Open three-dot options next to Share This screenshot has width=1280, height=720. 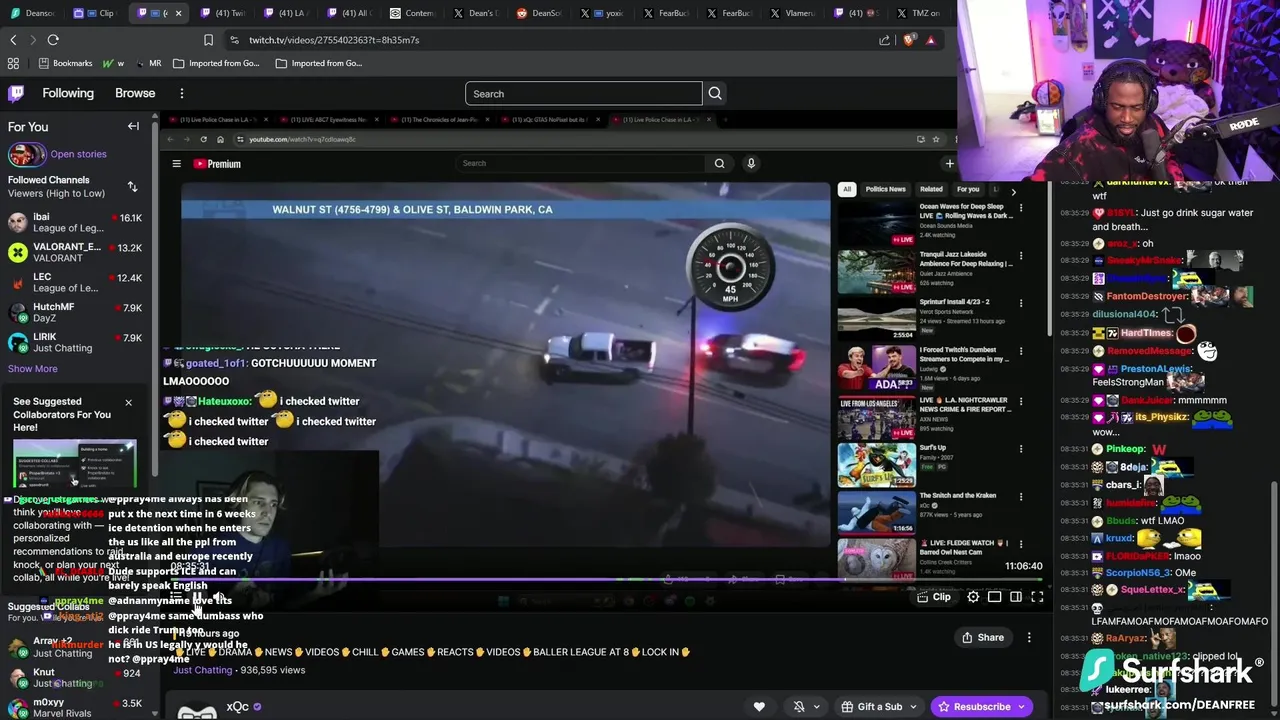1029,637
